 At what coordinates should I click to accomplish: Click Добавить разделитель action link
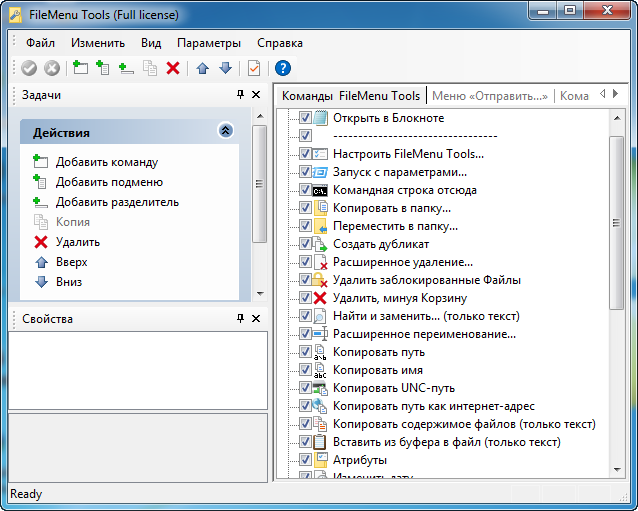(117, 202)
